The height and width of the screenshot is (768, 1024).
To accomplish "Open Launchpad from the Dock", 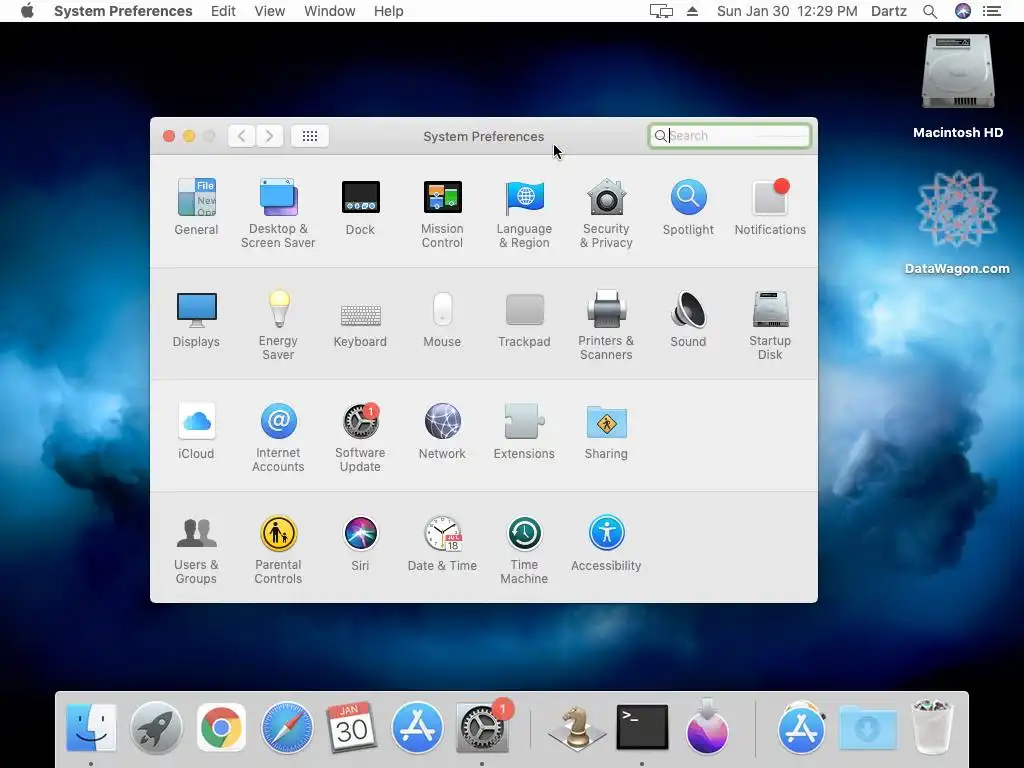I will [156, 727].
